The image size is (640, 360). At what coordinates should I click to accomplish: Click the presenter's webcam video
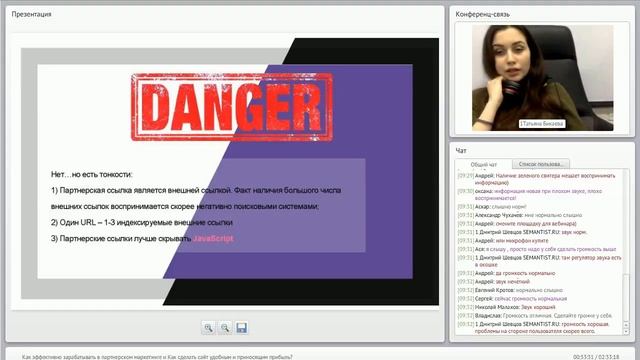[x=542, y=78]
